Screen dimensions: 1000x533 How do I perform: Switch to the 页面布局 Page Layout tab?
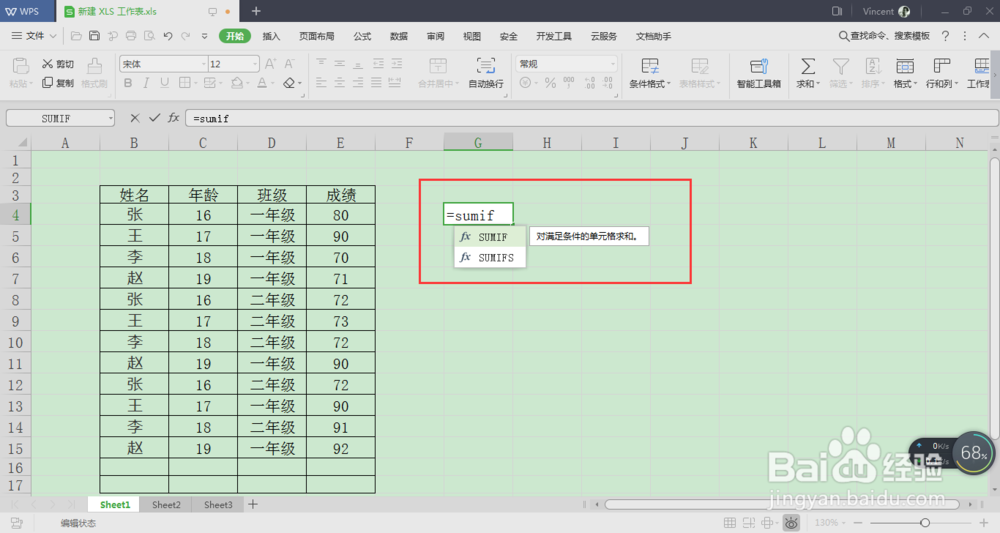pos(316,36)
